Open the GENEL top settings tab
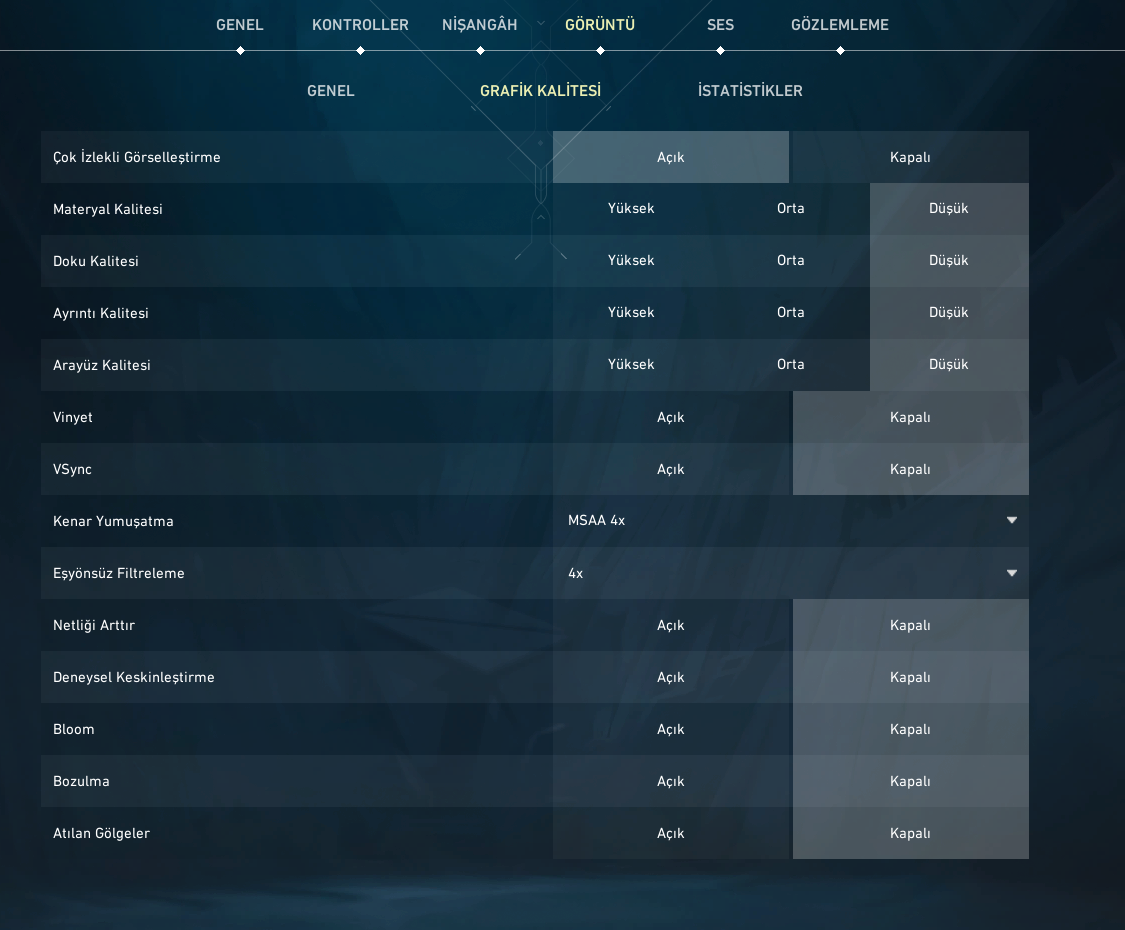Image resolution: width=1125 pixels, height=930 pixels. (x=240, y=25)
